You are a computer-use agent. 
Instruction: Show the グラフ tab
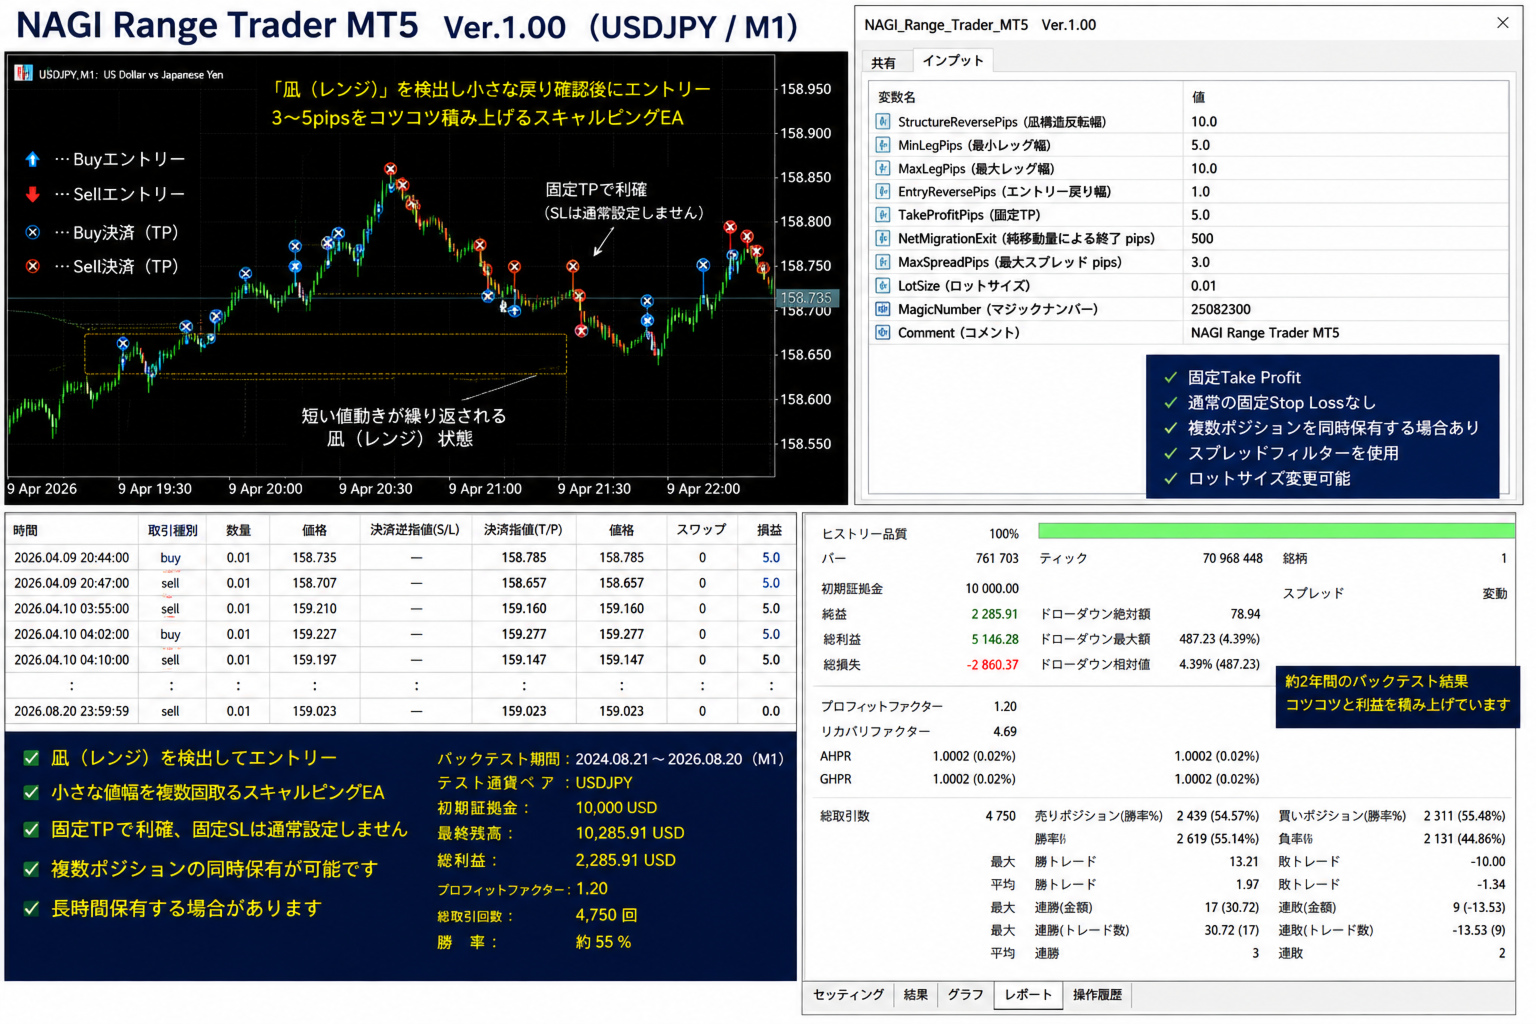[966, 995]
